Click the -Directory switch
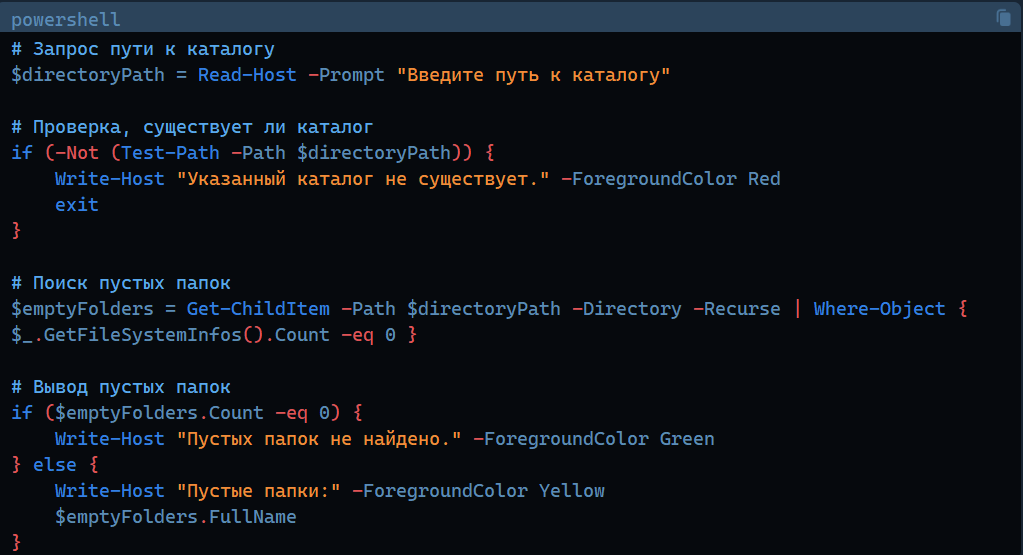Image resolution: width=1023 pixels, height=555 pixels. [x=627, y=308]
